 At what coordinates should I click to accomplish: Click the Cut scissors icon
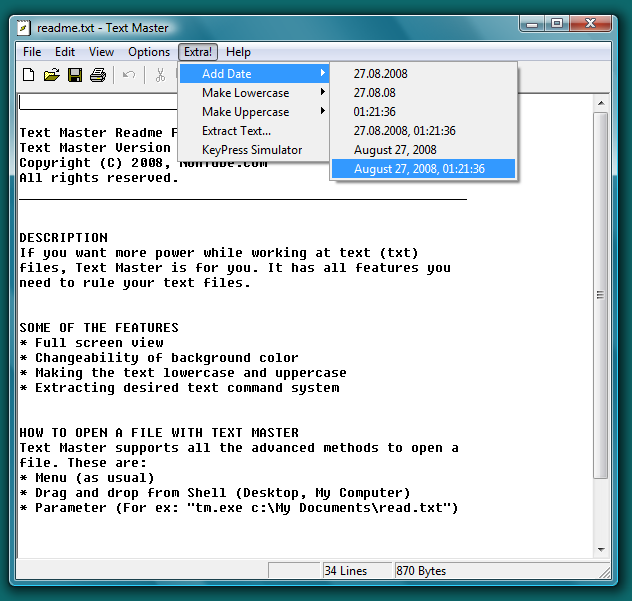coord(160,75)
